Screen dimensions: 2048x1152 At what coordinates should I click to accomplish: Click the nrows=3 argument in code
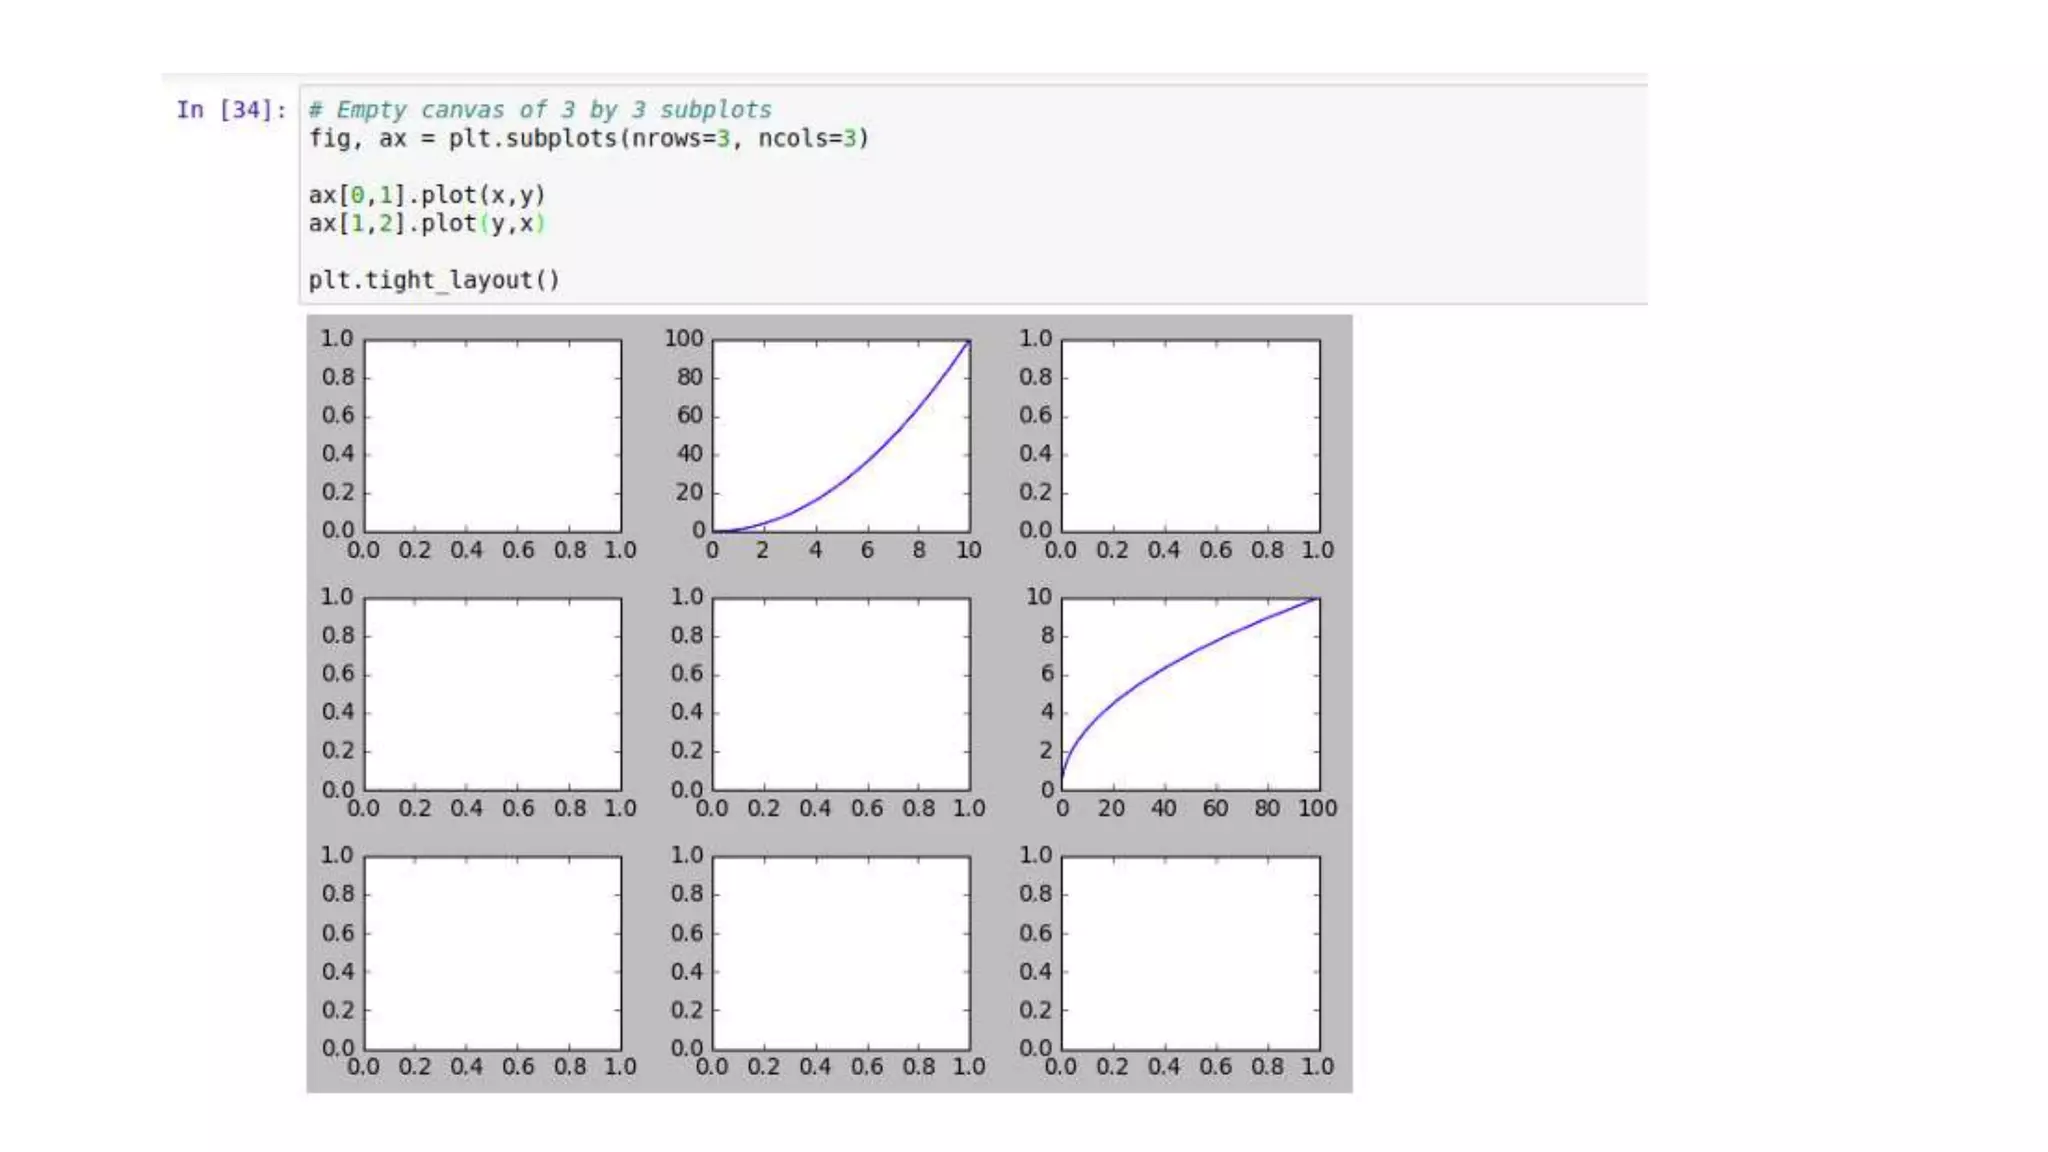coord(679,138)
